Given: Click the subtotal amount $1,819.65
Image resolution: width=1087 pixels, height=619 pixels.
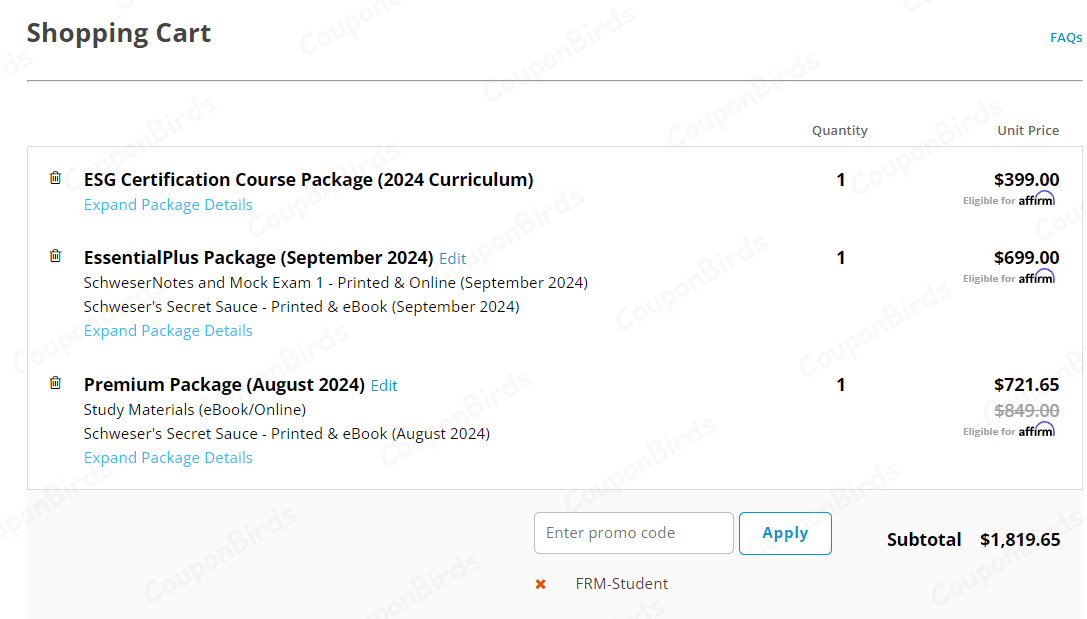Looking at the screenshot, I should 1019,539.
